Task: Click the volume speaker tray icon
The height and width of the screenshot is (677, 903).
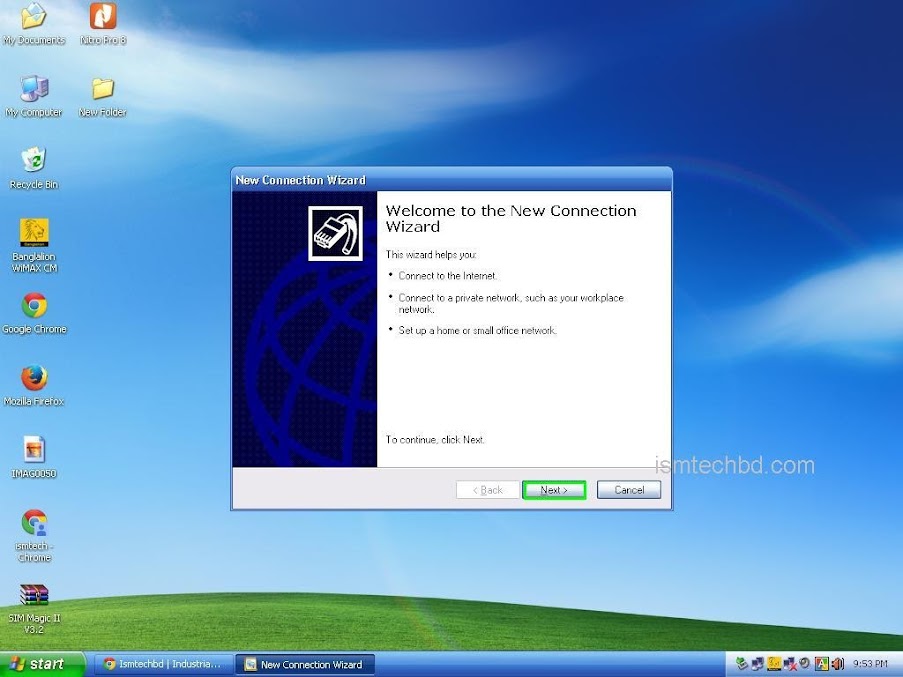Action: (x=837, y=664)
